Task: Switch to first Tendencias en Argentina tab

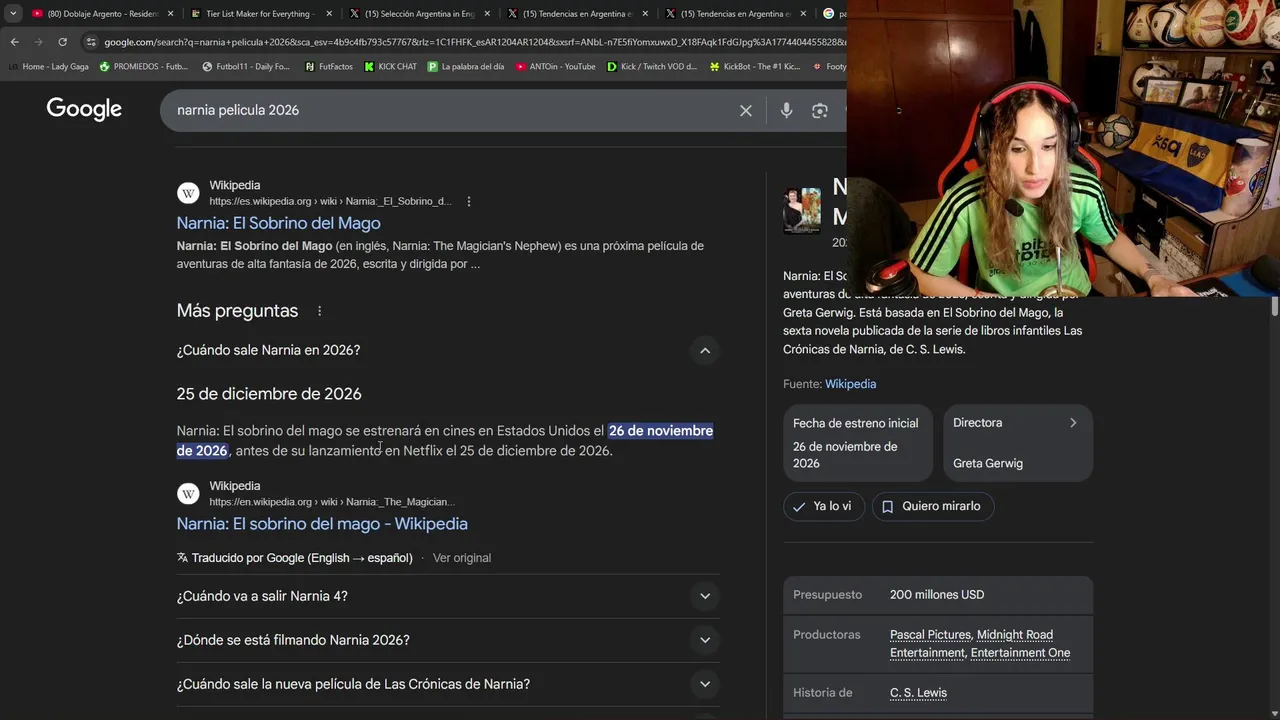Action: point(570,14)
